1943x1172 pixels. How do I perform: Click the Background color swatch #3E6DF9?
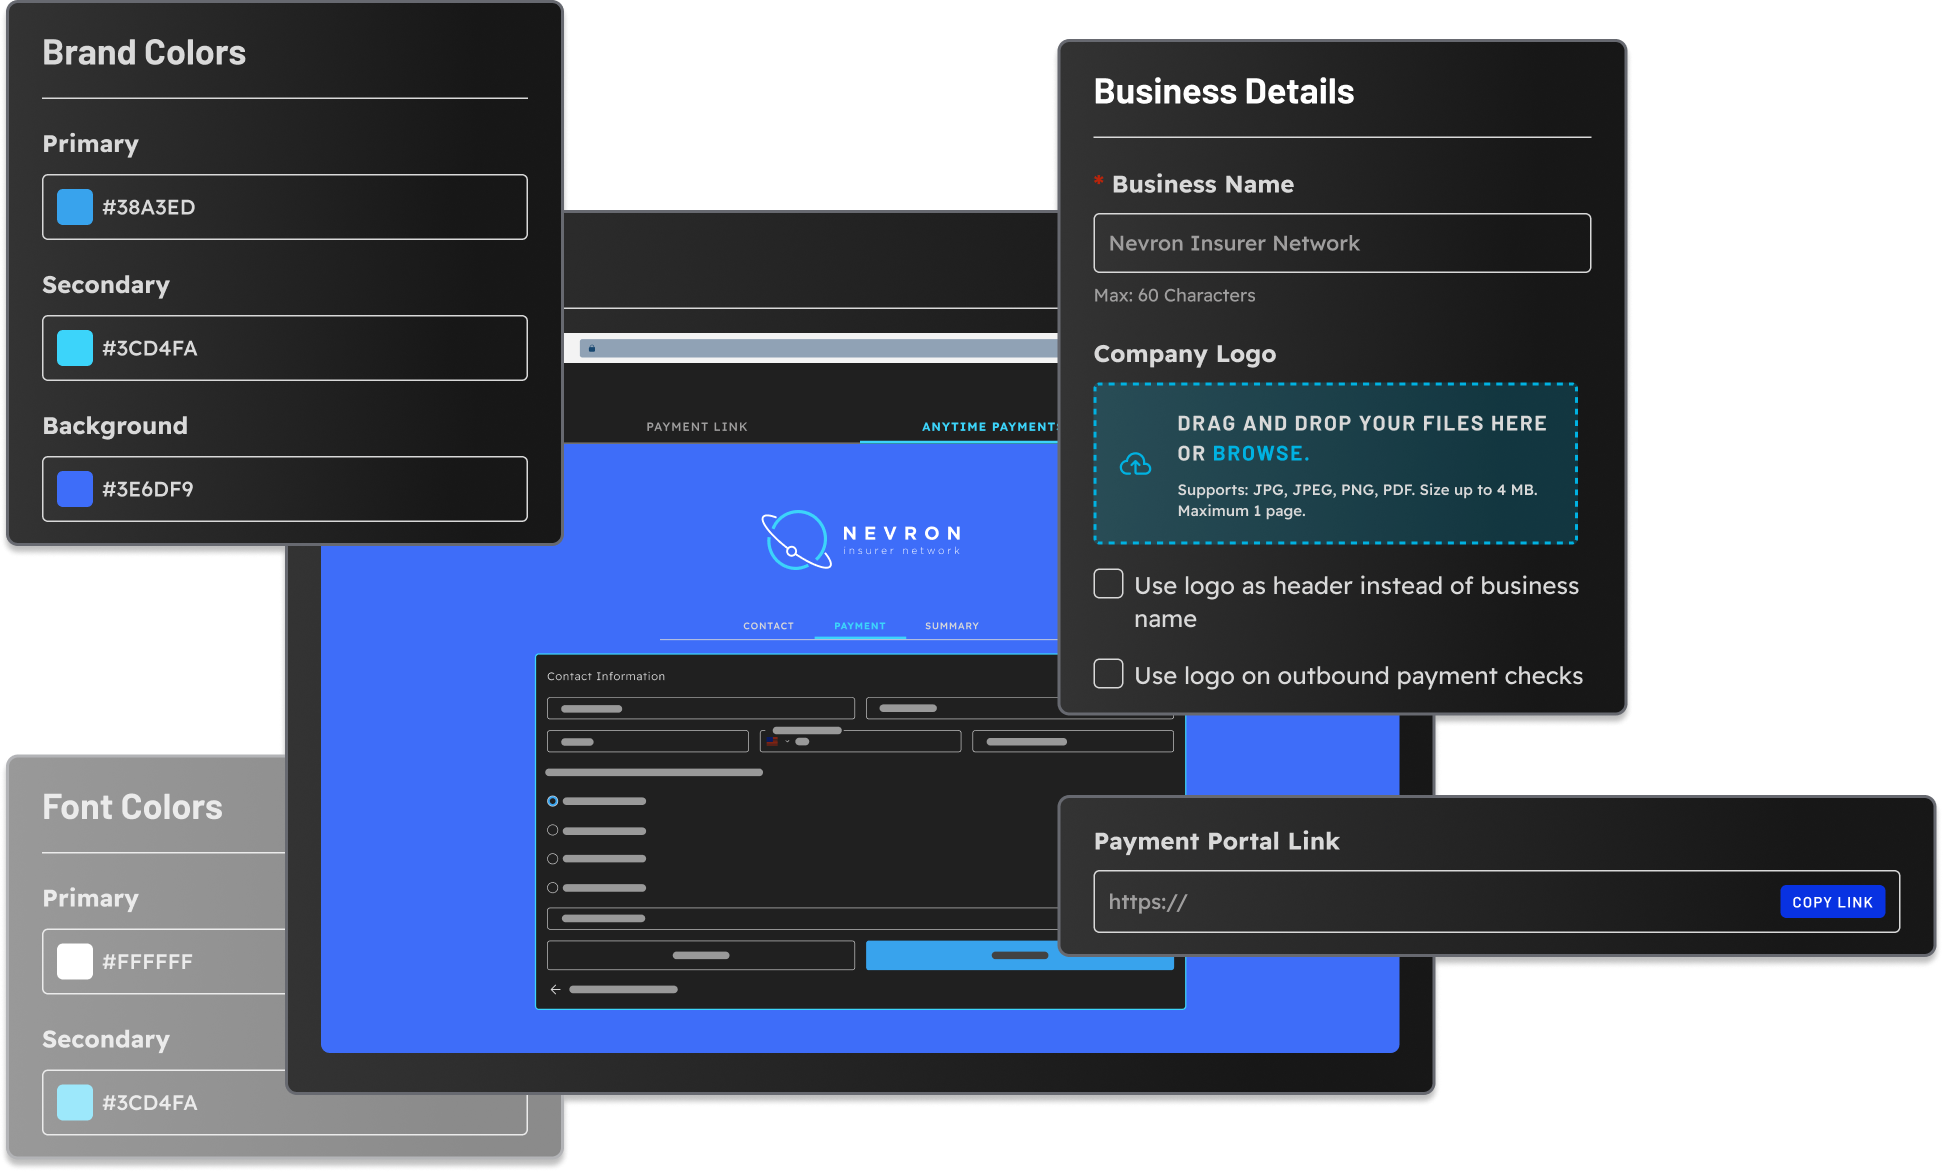coord(74,489)
